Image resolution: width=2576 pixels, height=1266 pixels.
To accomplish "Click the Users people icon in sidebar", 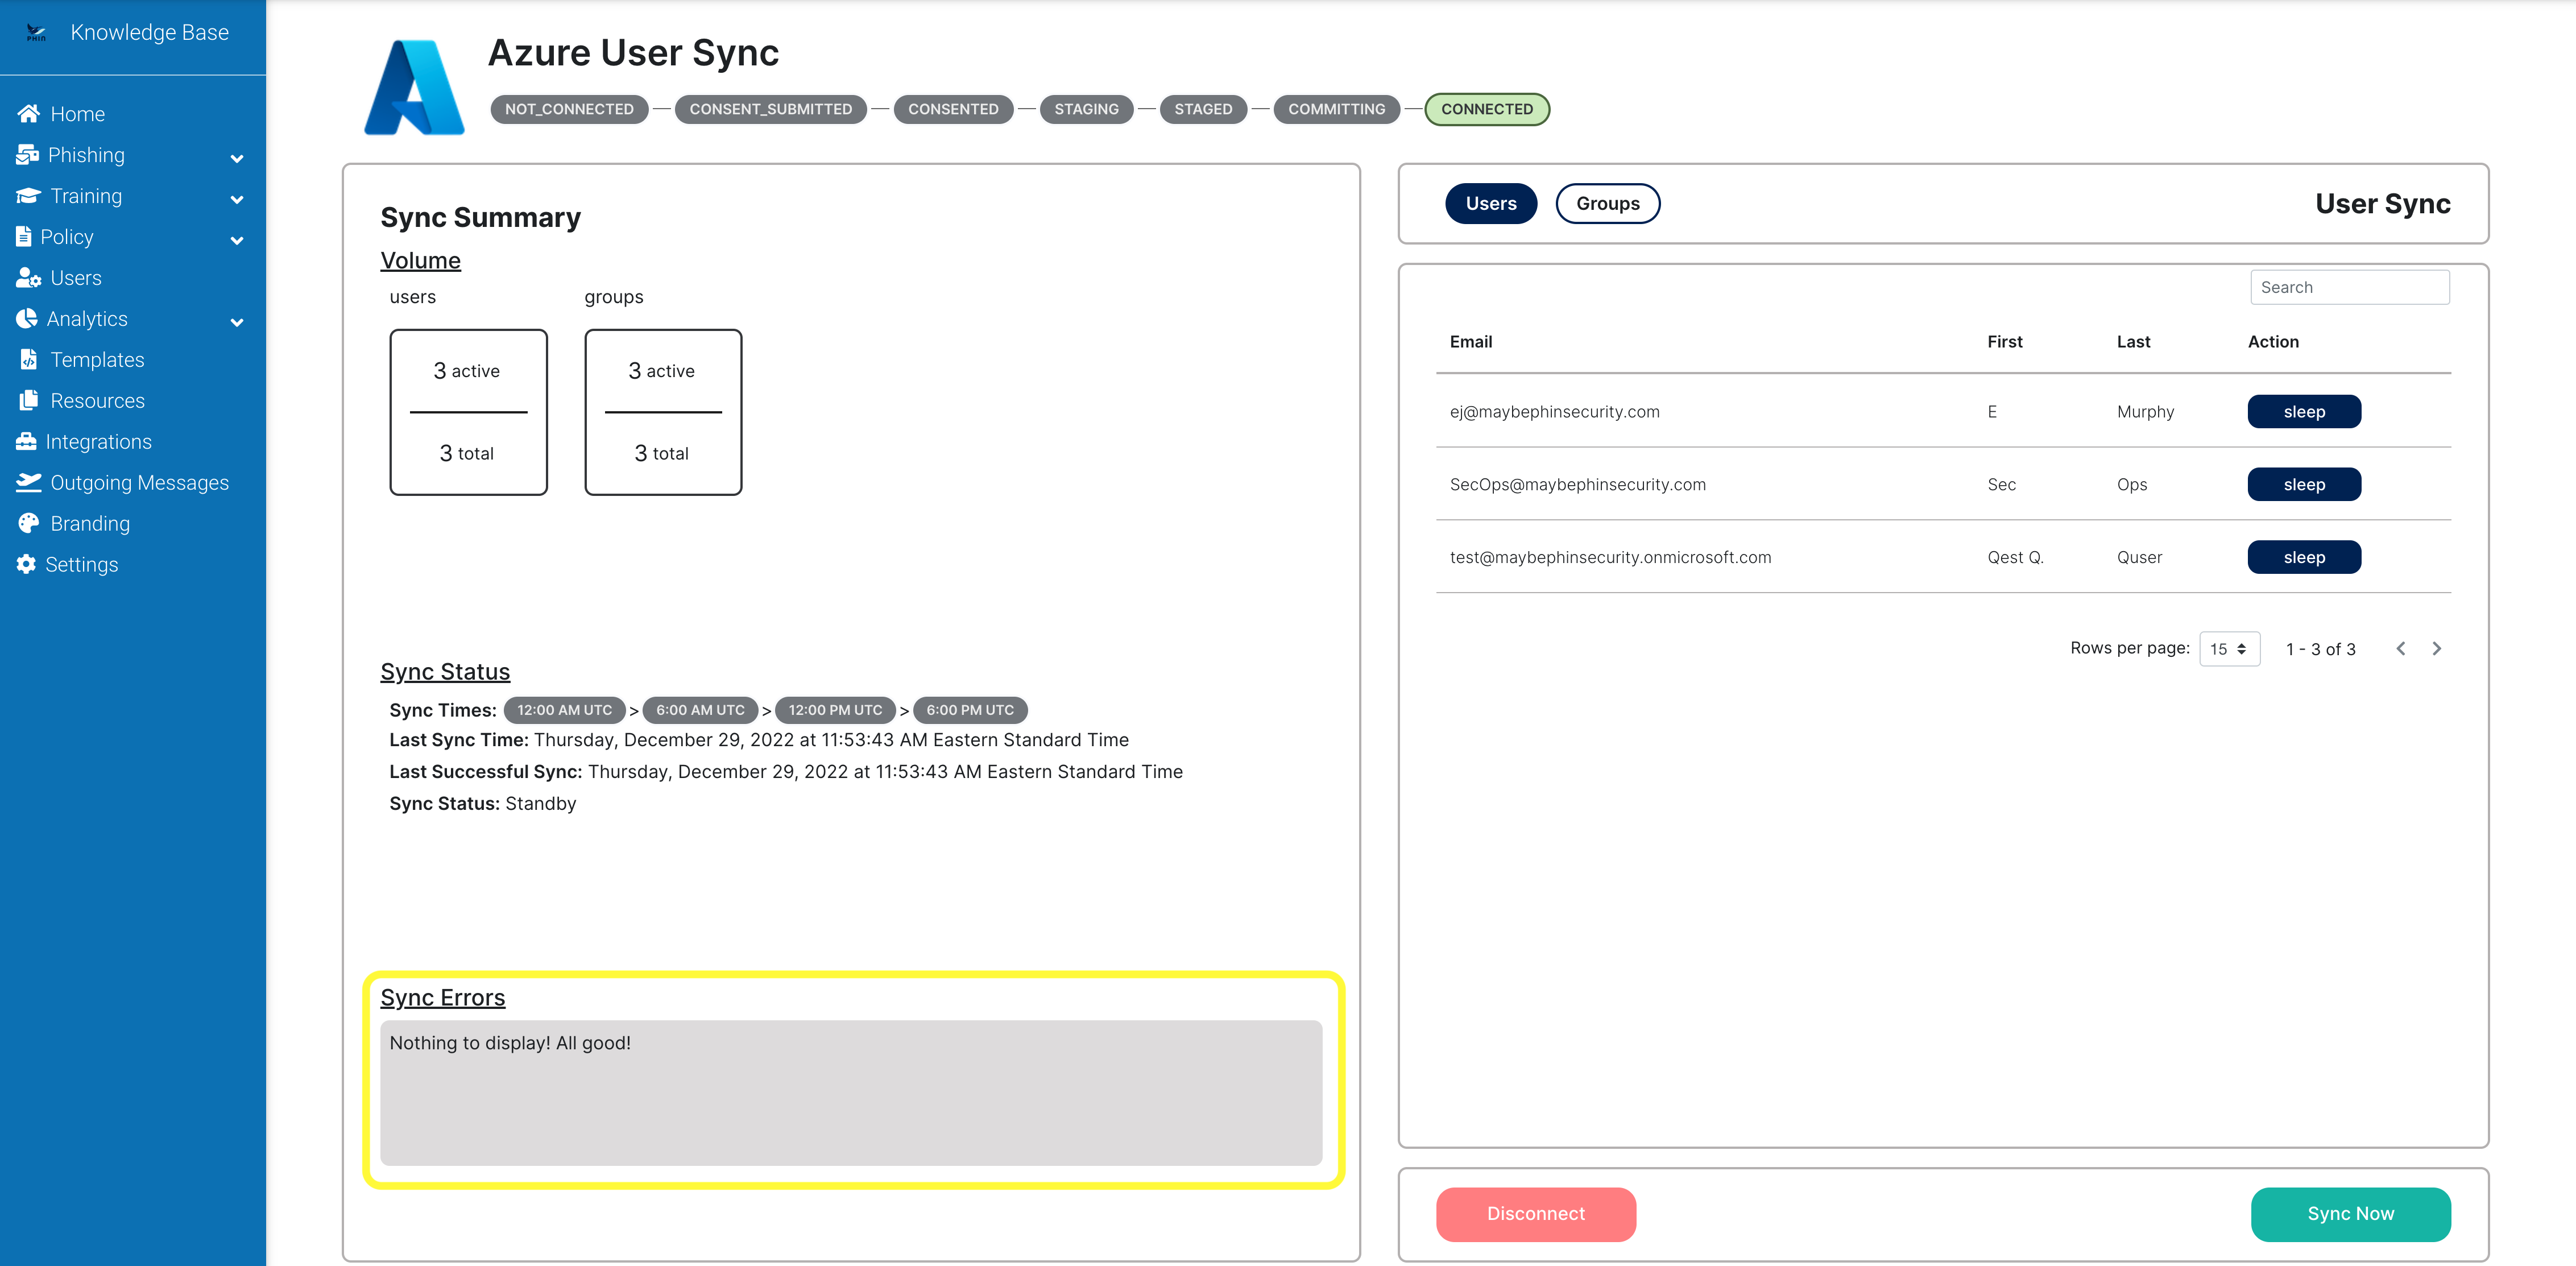I will click(x=28, y=278).
